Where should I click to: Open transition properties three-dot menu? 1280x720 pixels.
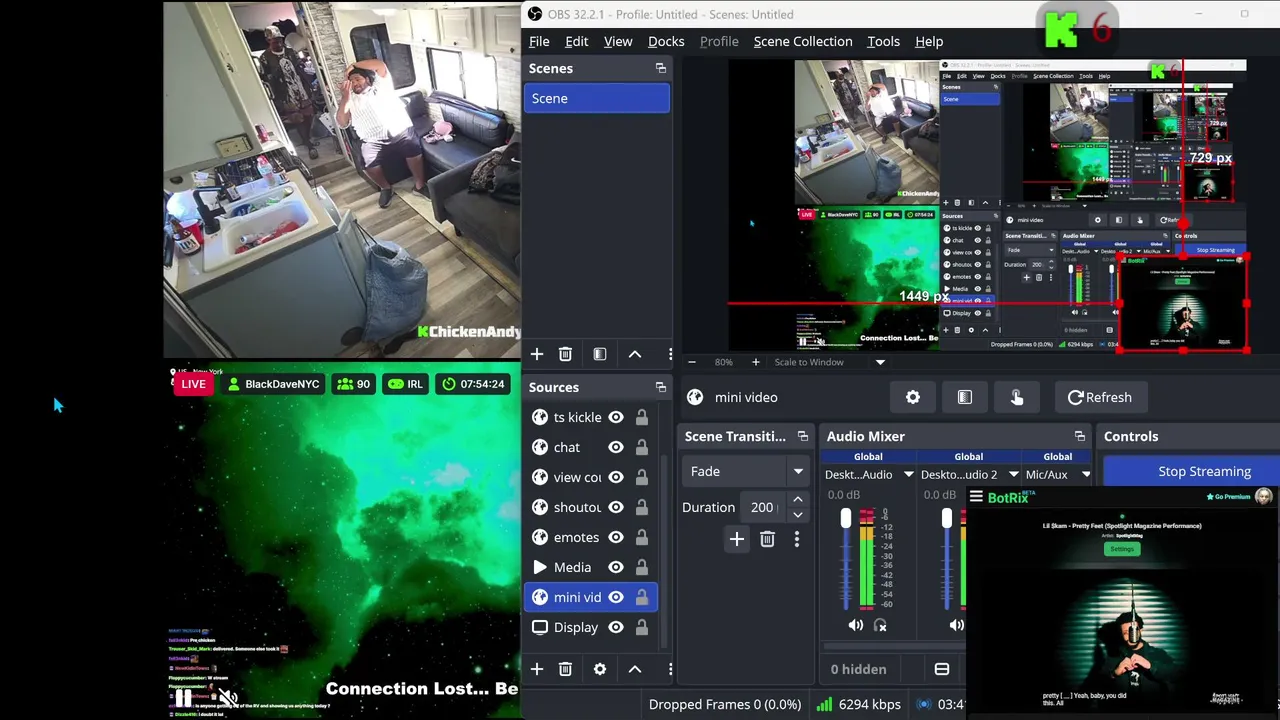(x=797, y=539)
